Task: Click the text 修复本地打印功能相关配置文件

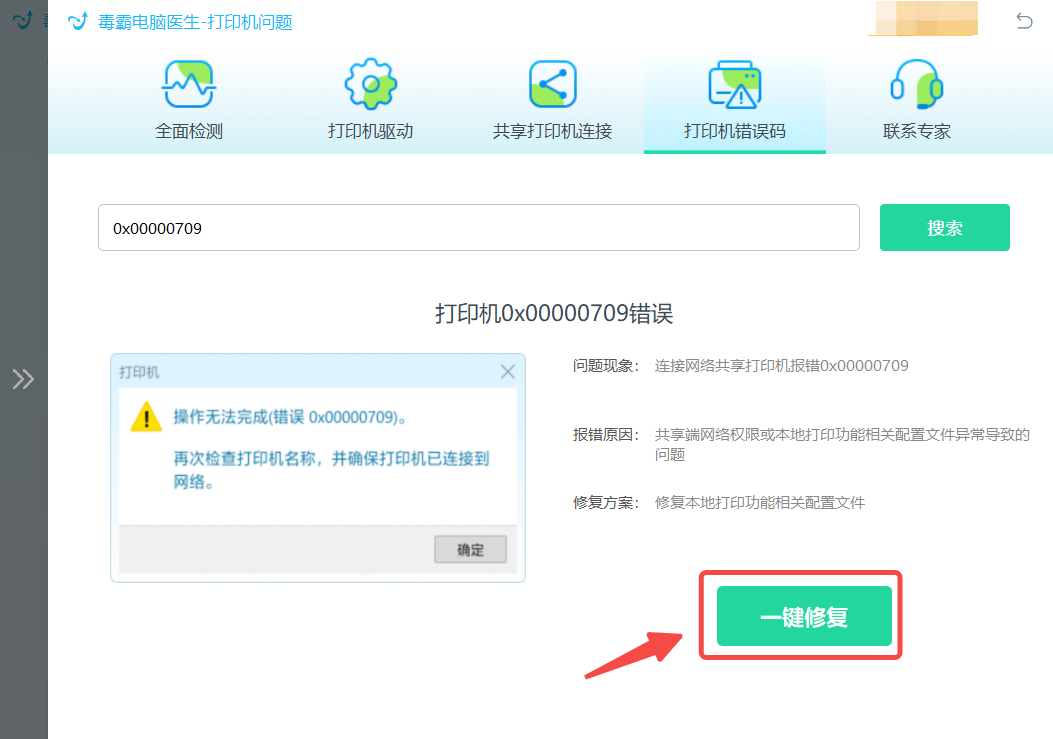Action: coord(760,503)
